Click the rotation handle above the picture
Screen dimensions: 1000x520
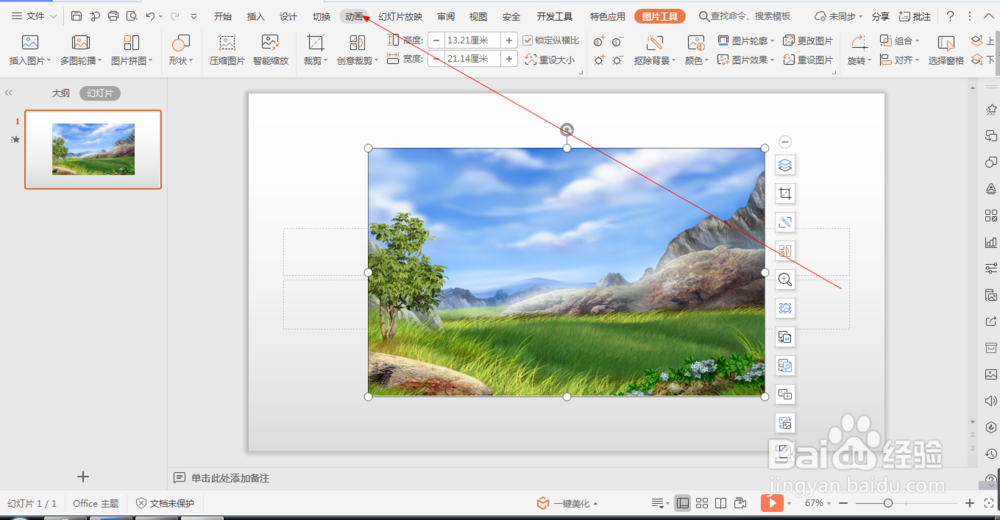(x=566, y=130)
